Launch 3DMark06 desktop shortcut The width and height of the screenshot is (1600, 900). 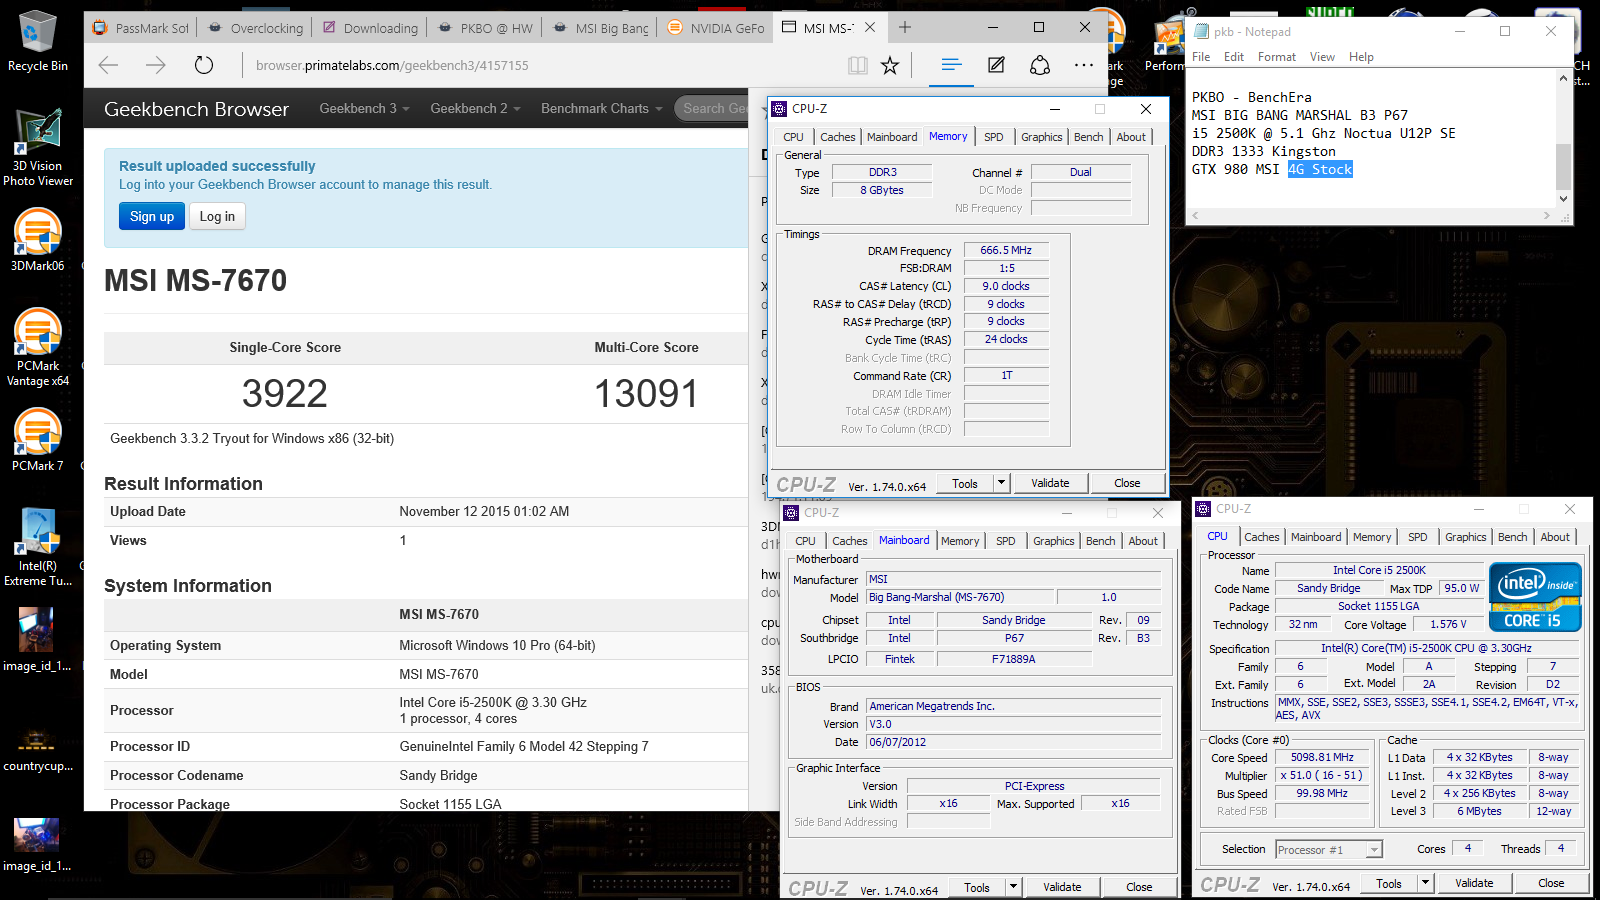[x=37, y=240]
